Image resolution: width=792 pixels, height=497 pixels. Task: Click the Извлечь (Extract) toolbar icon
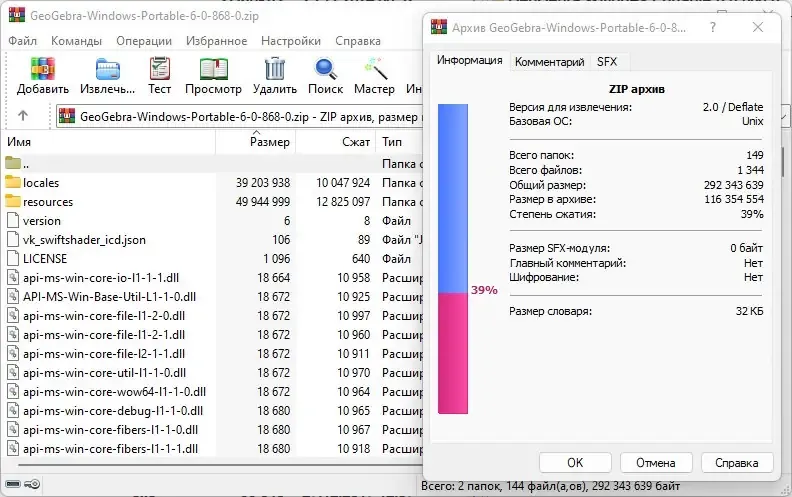pos(108,69)
